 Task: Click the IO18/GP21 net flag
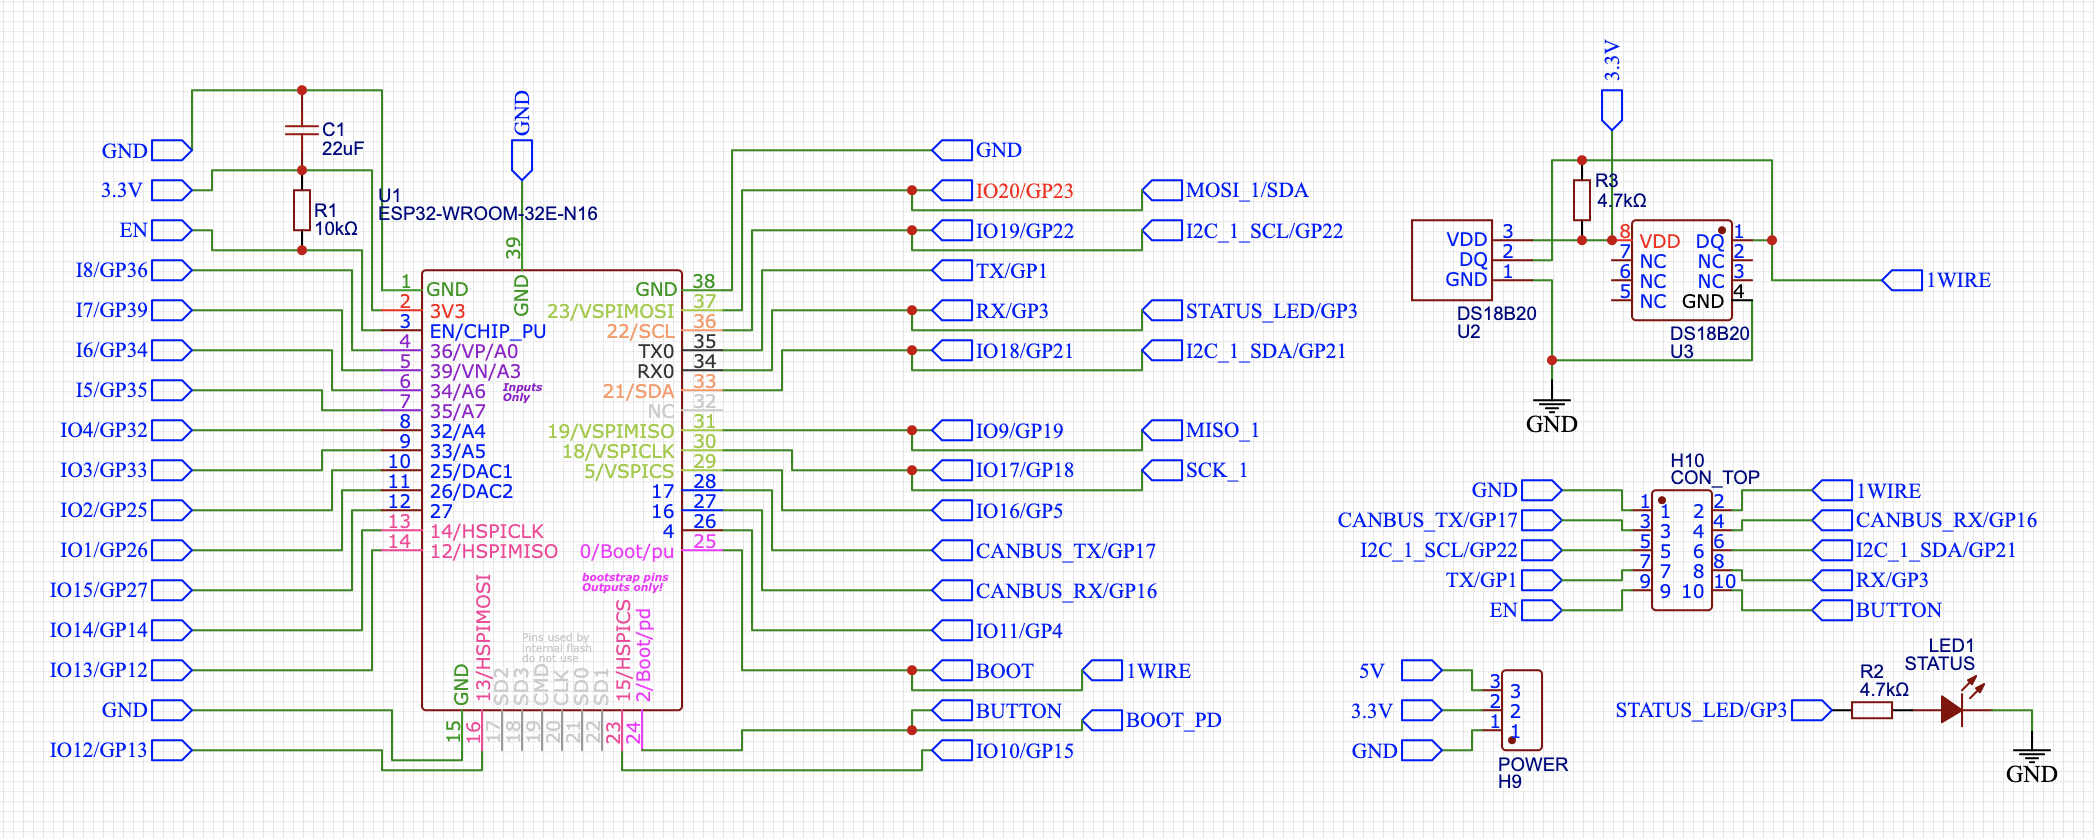tap(1003, 350)
